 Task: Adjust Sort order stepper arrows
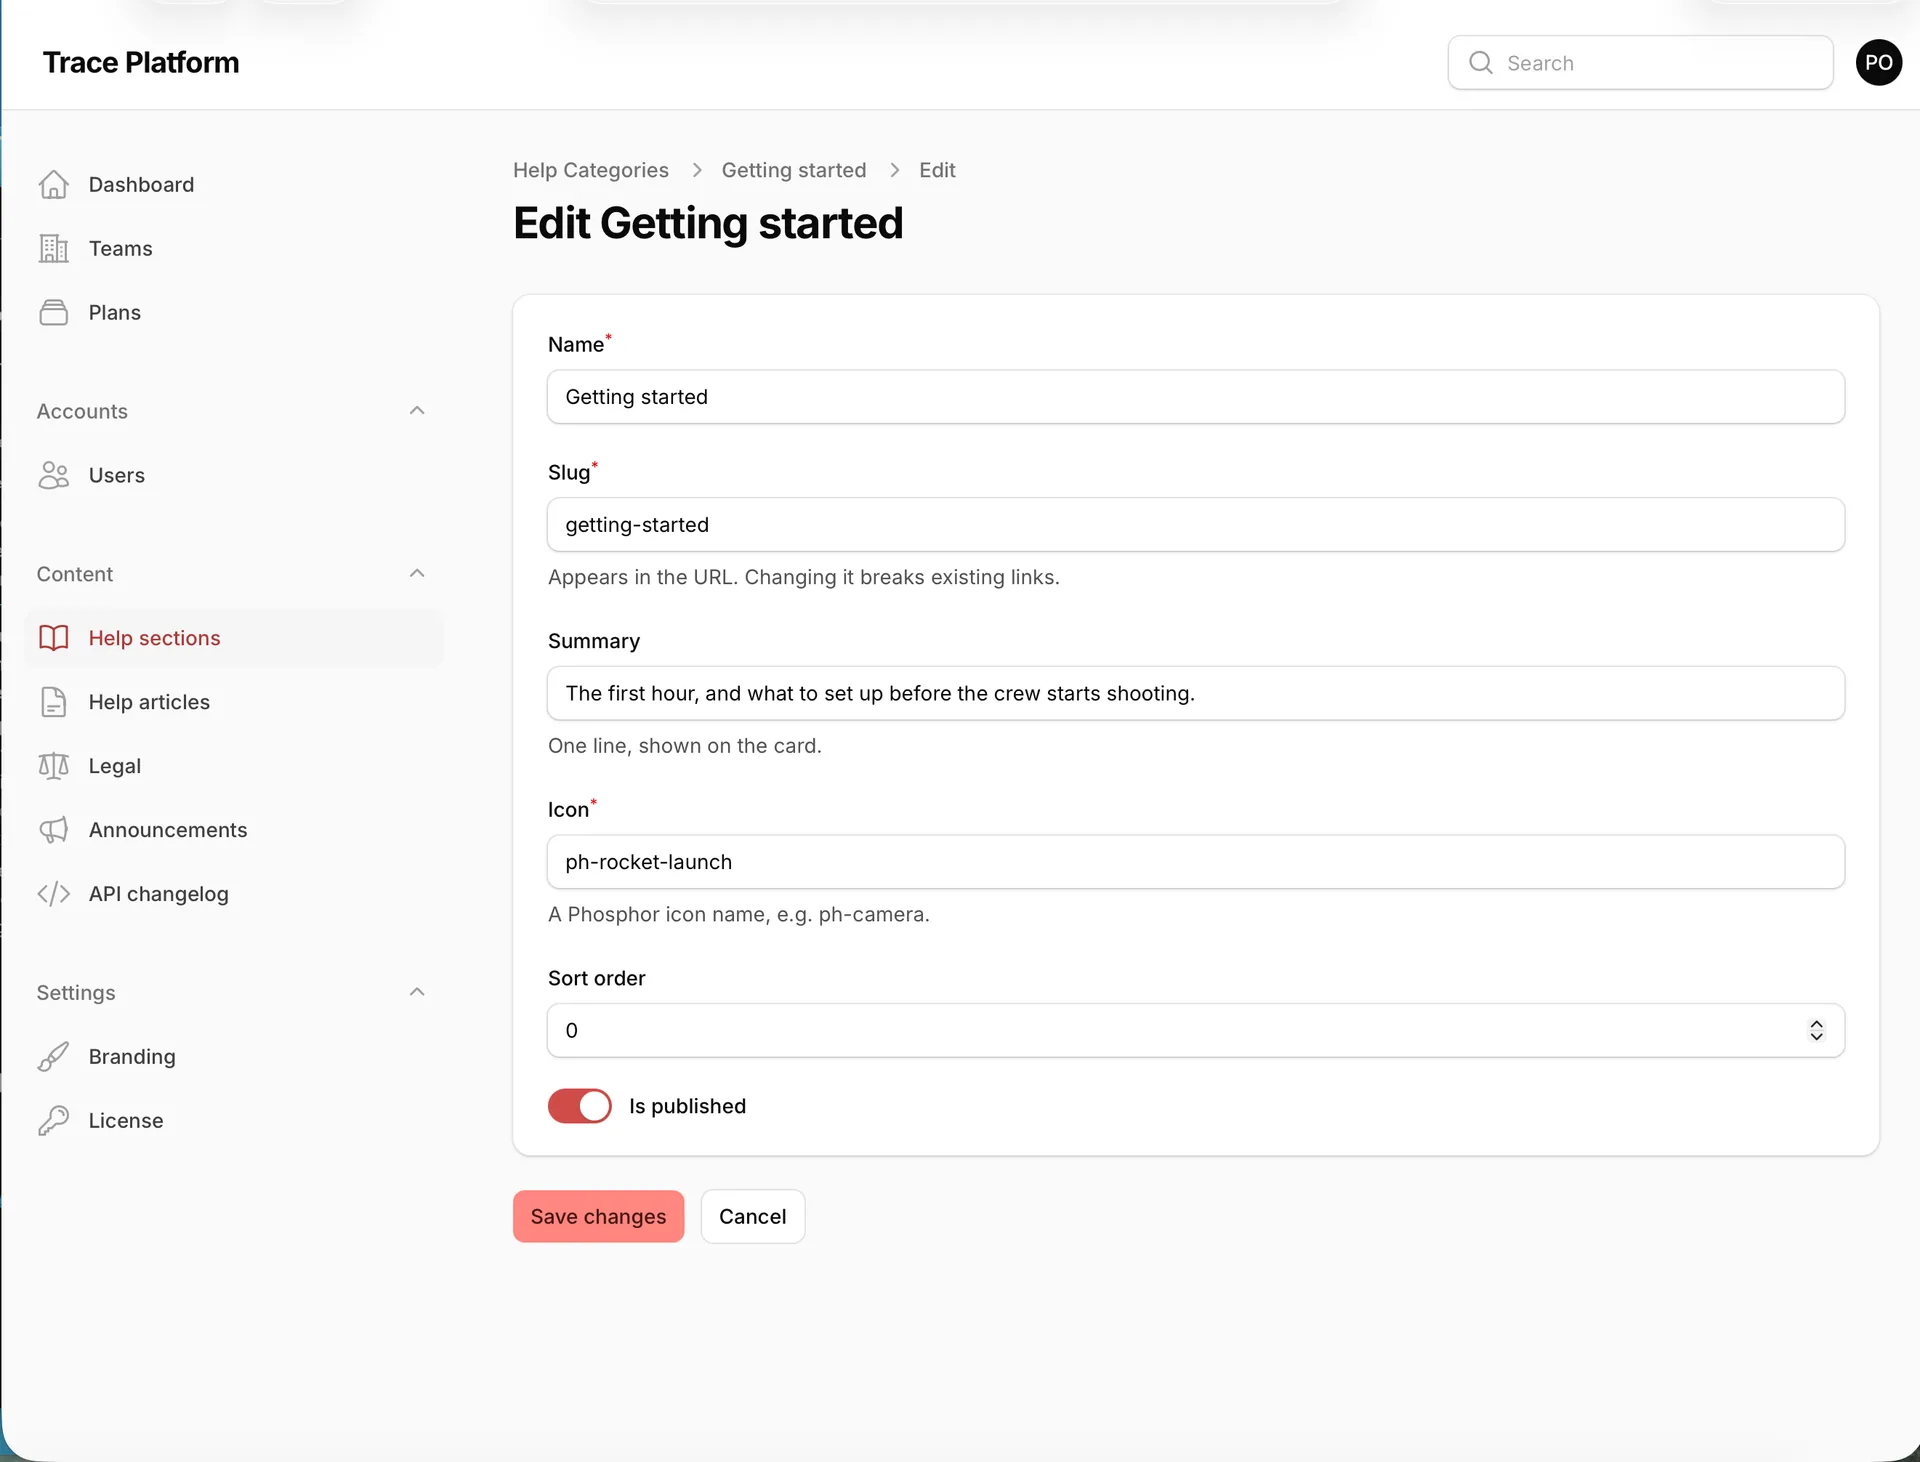click(1816, 1031)
